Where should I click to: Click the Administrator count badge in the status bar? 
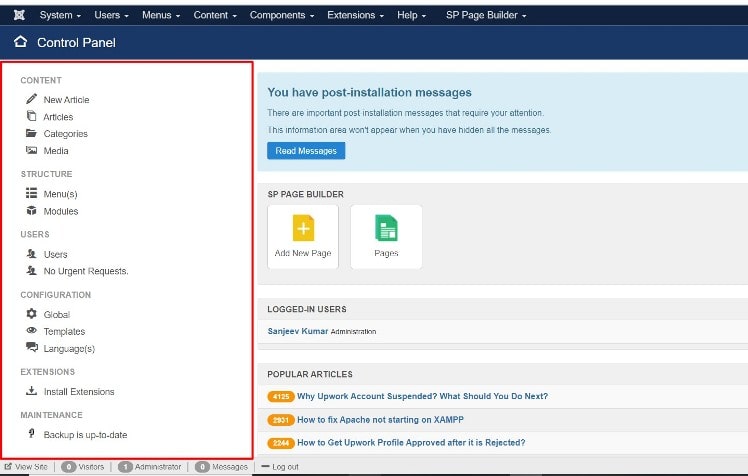tap(125, 467)
